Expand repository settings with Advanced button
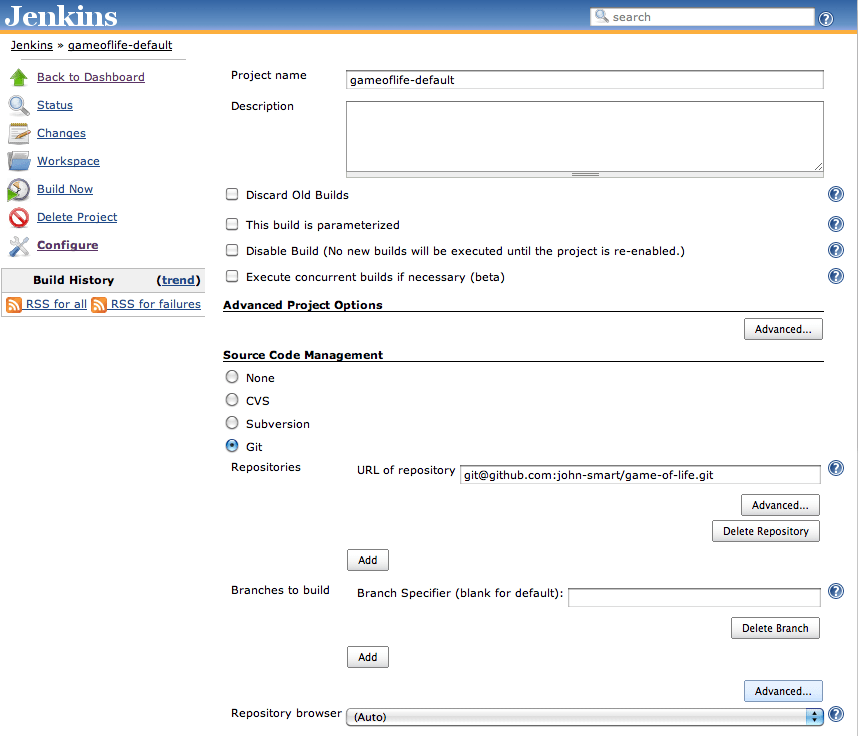The width and height of the screenshot is (858, 736). pos(780,505)
